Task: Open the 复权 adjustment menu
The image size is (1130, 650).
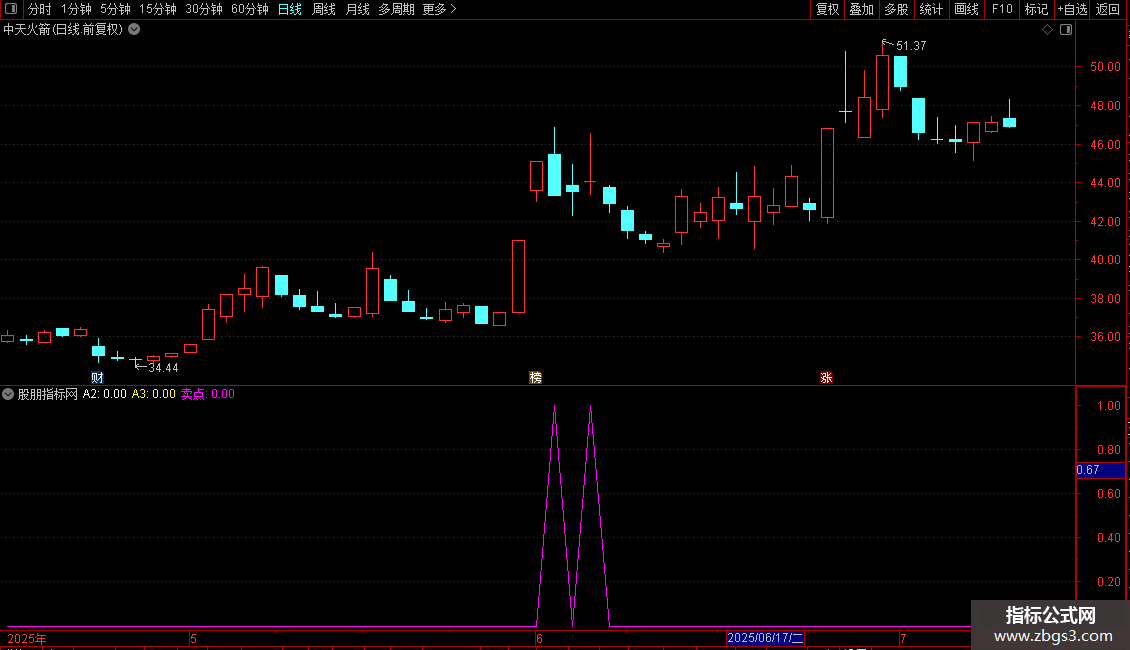Action: click(827, 9)
